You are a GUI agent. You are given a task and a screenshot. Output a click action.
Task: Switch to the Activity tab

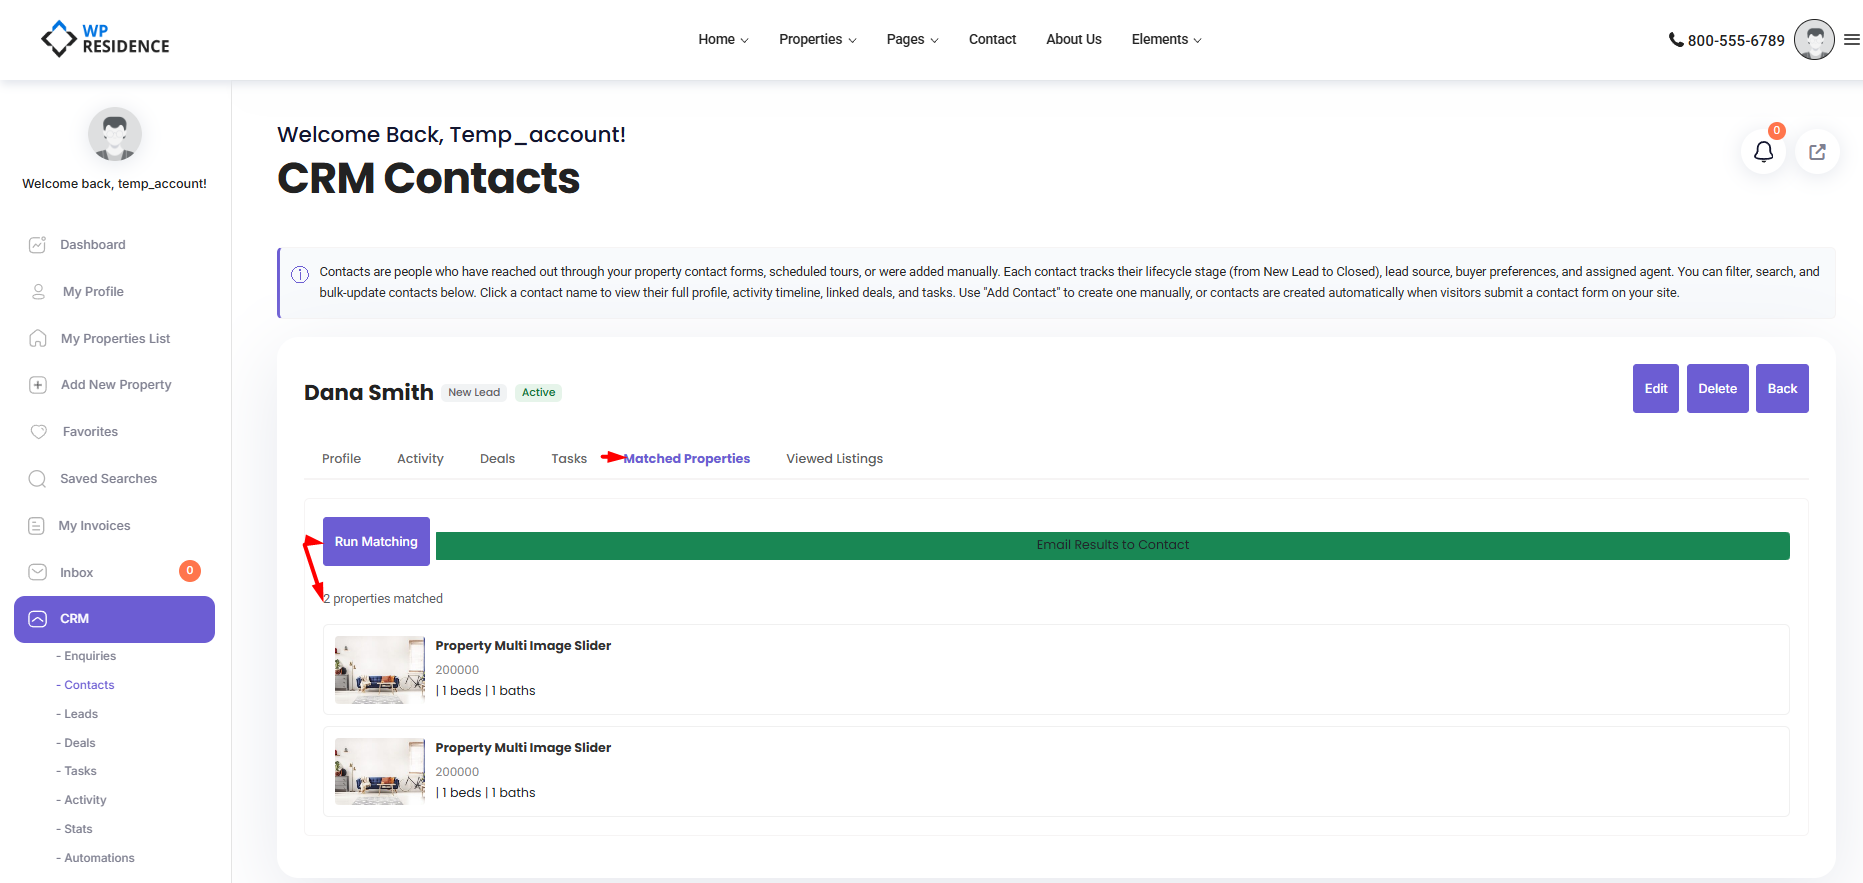pos(420,459)
